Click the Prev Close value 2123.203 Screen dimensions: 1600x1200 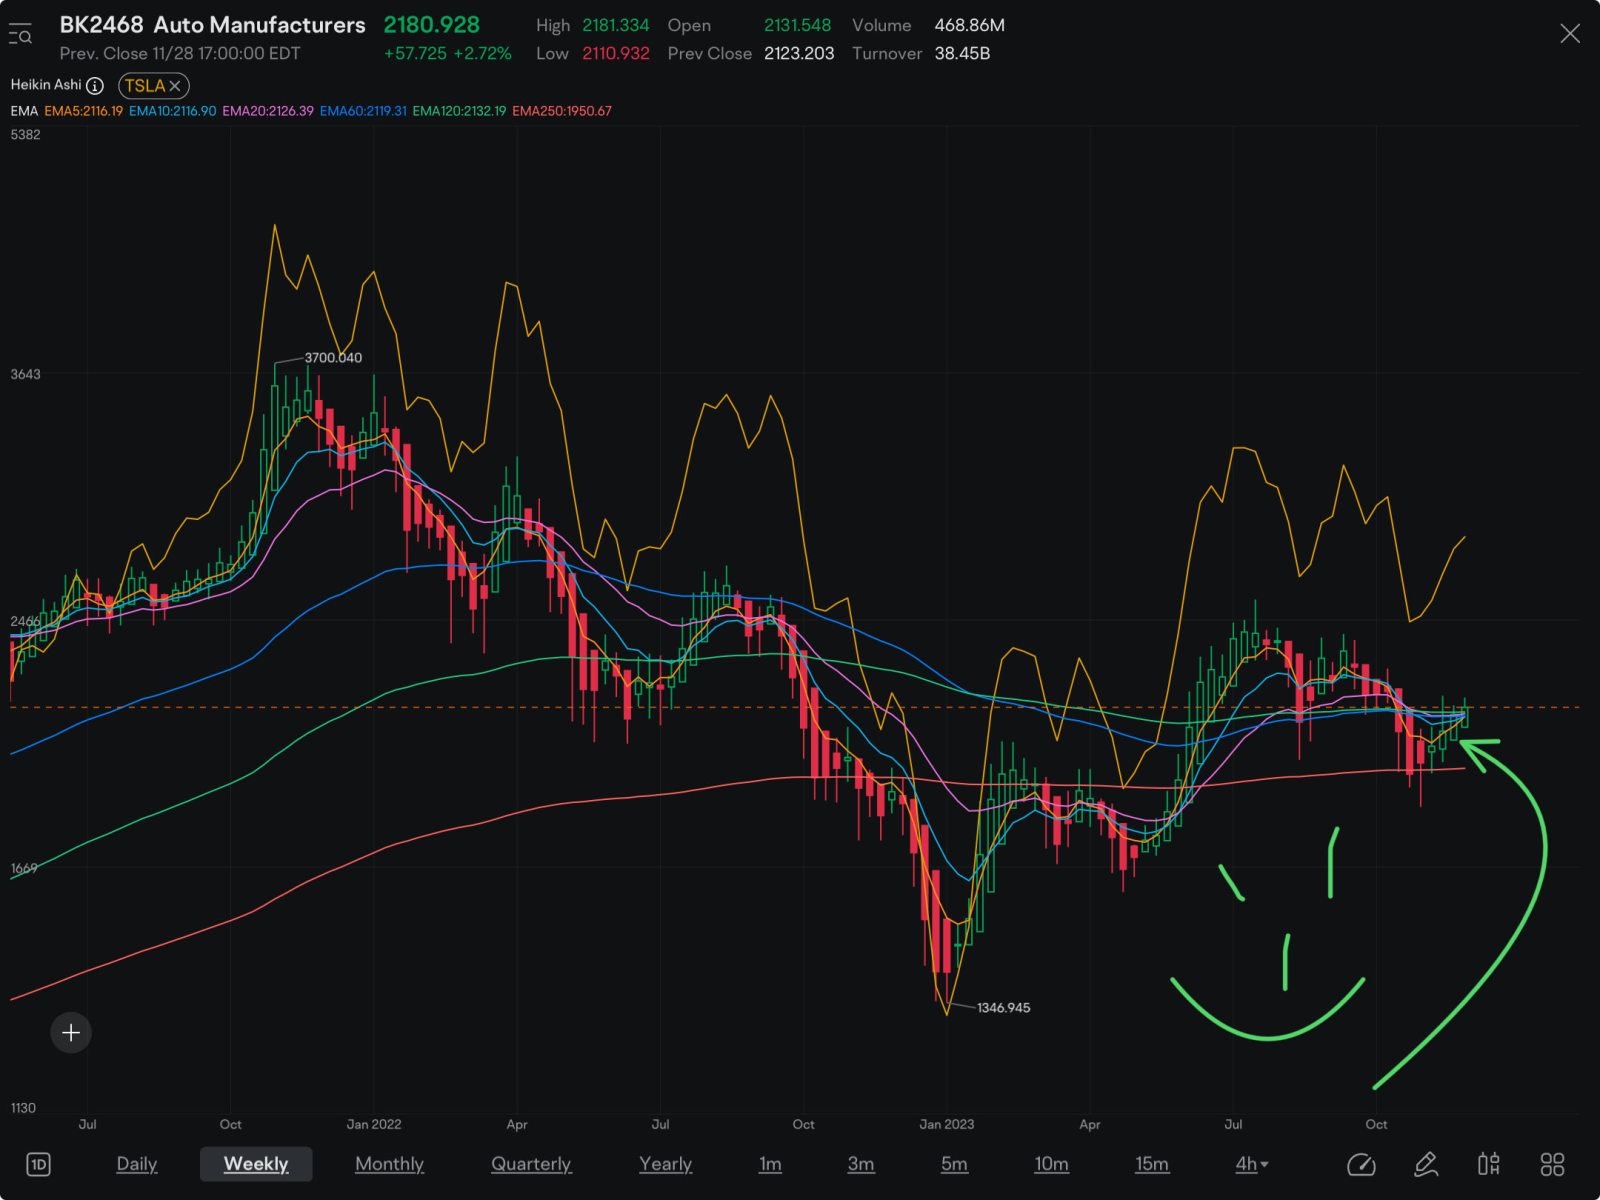click(799, 54)
